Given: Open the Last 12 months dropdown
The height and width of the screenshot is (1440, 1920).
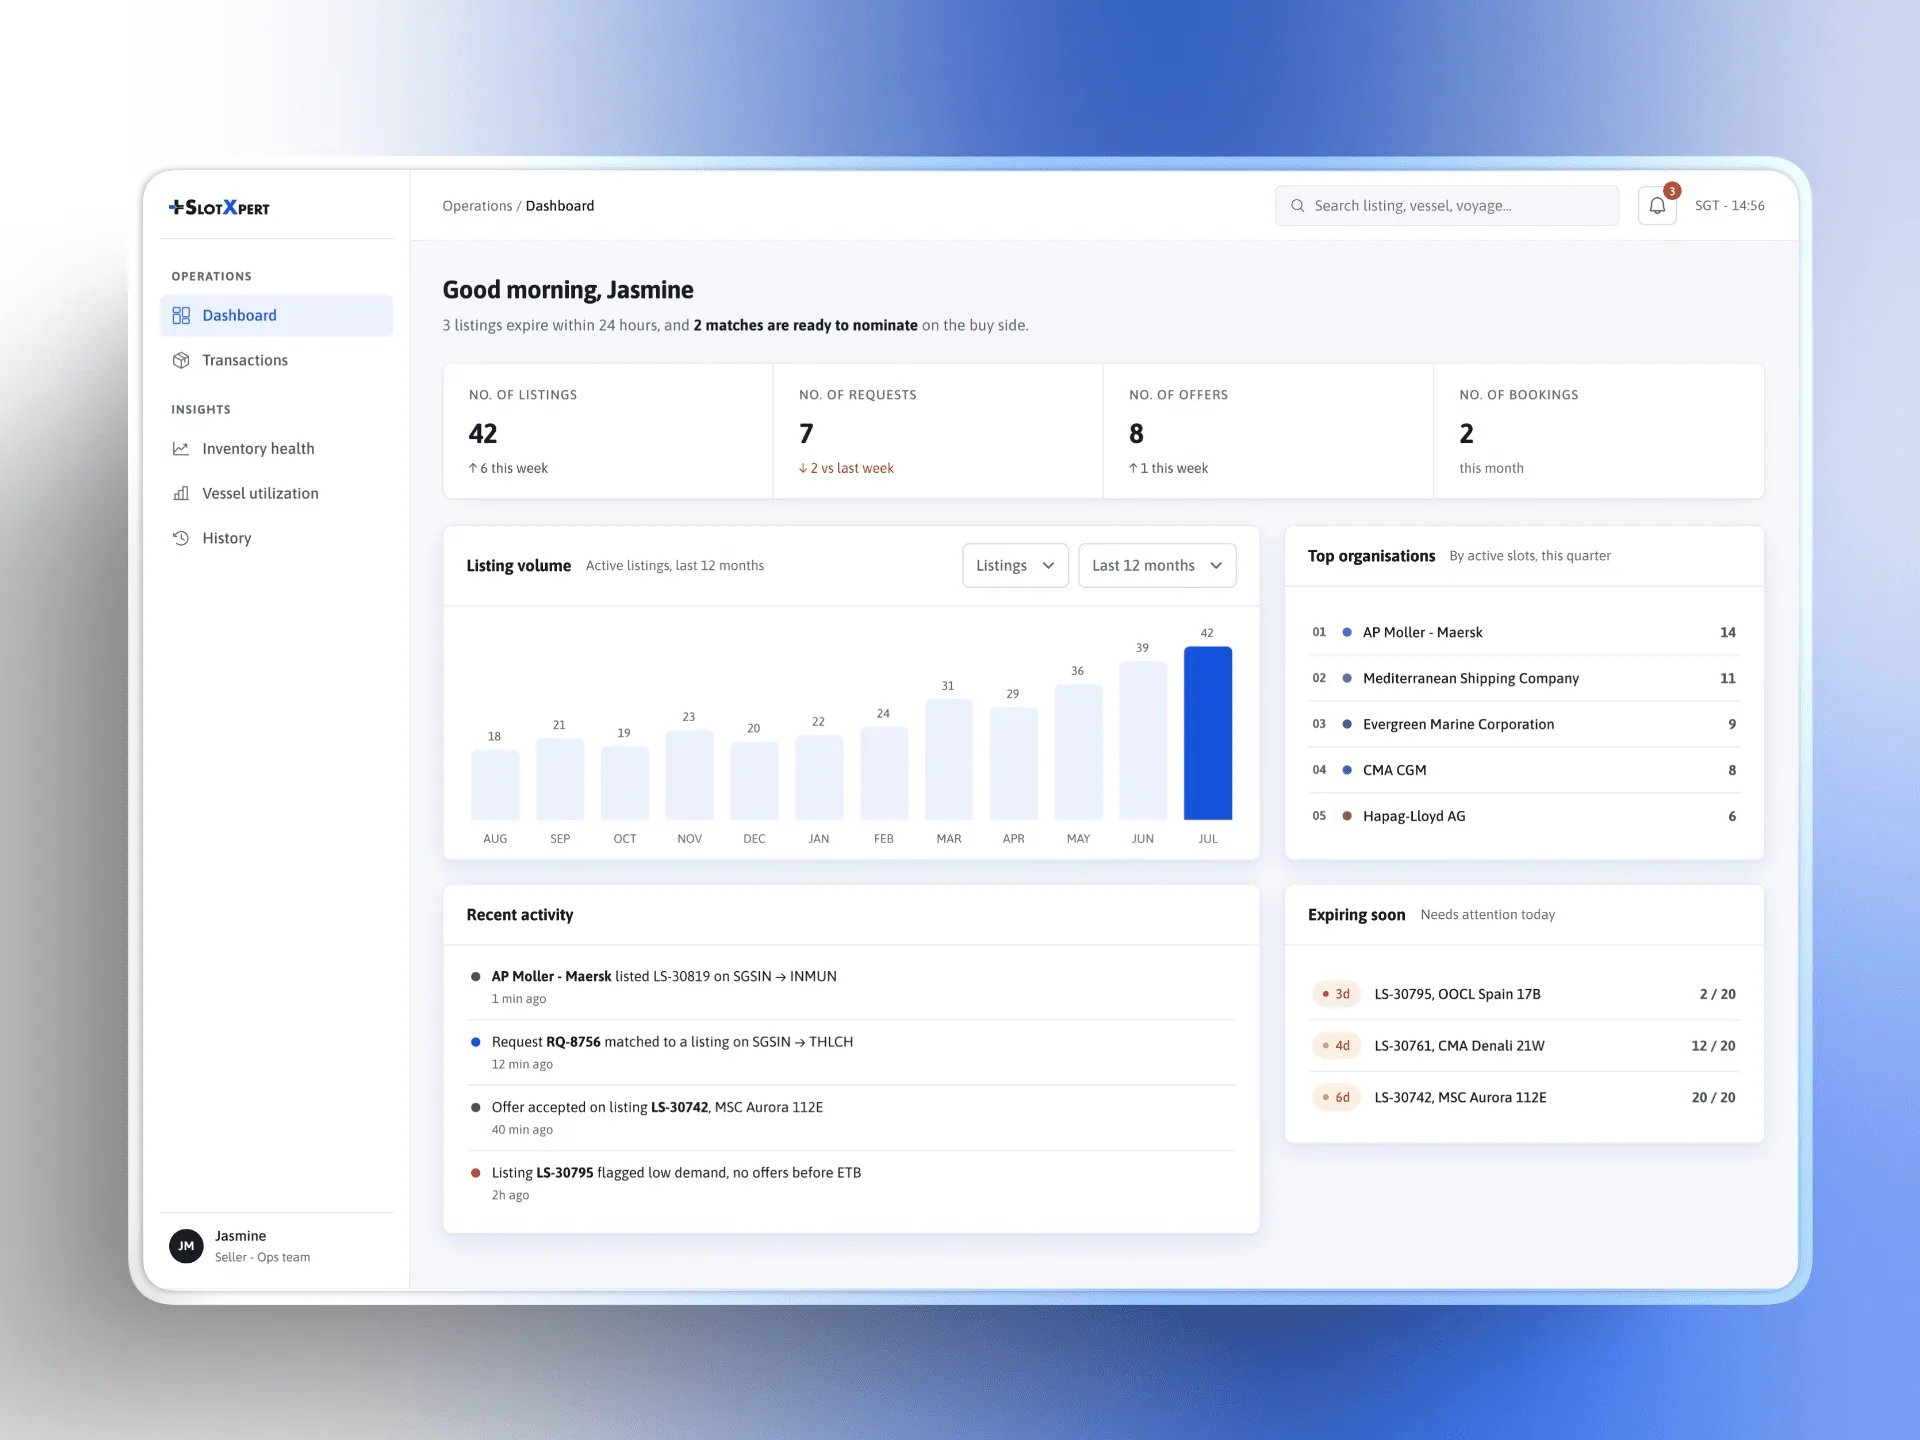Looking at the screenshot, I should (x=1157, y=565).
